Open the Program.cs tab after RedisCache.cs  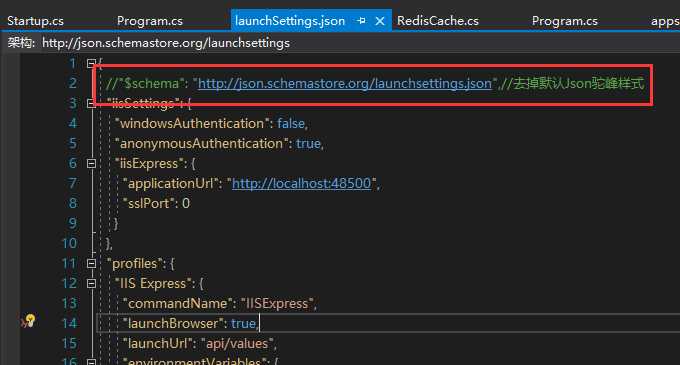(565, 21)
